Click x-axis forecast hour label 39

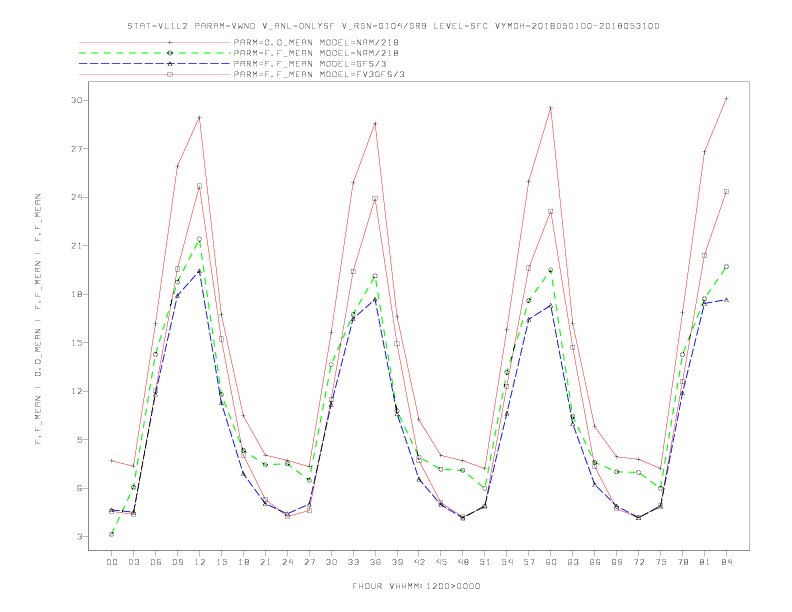[397, 562]
